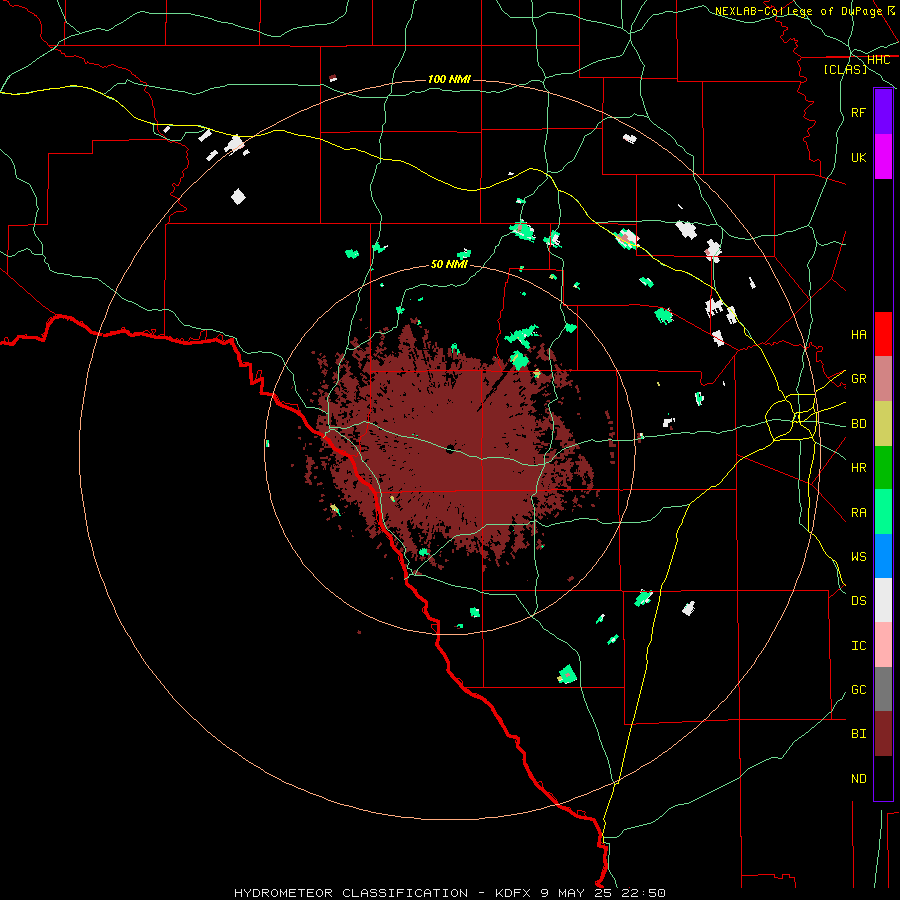Click the GR legend label

tap(858, 379)
